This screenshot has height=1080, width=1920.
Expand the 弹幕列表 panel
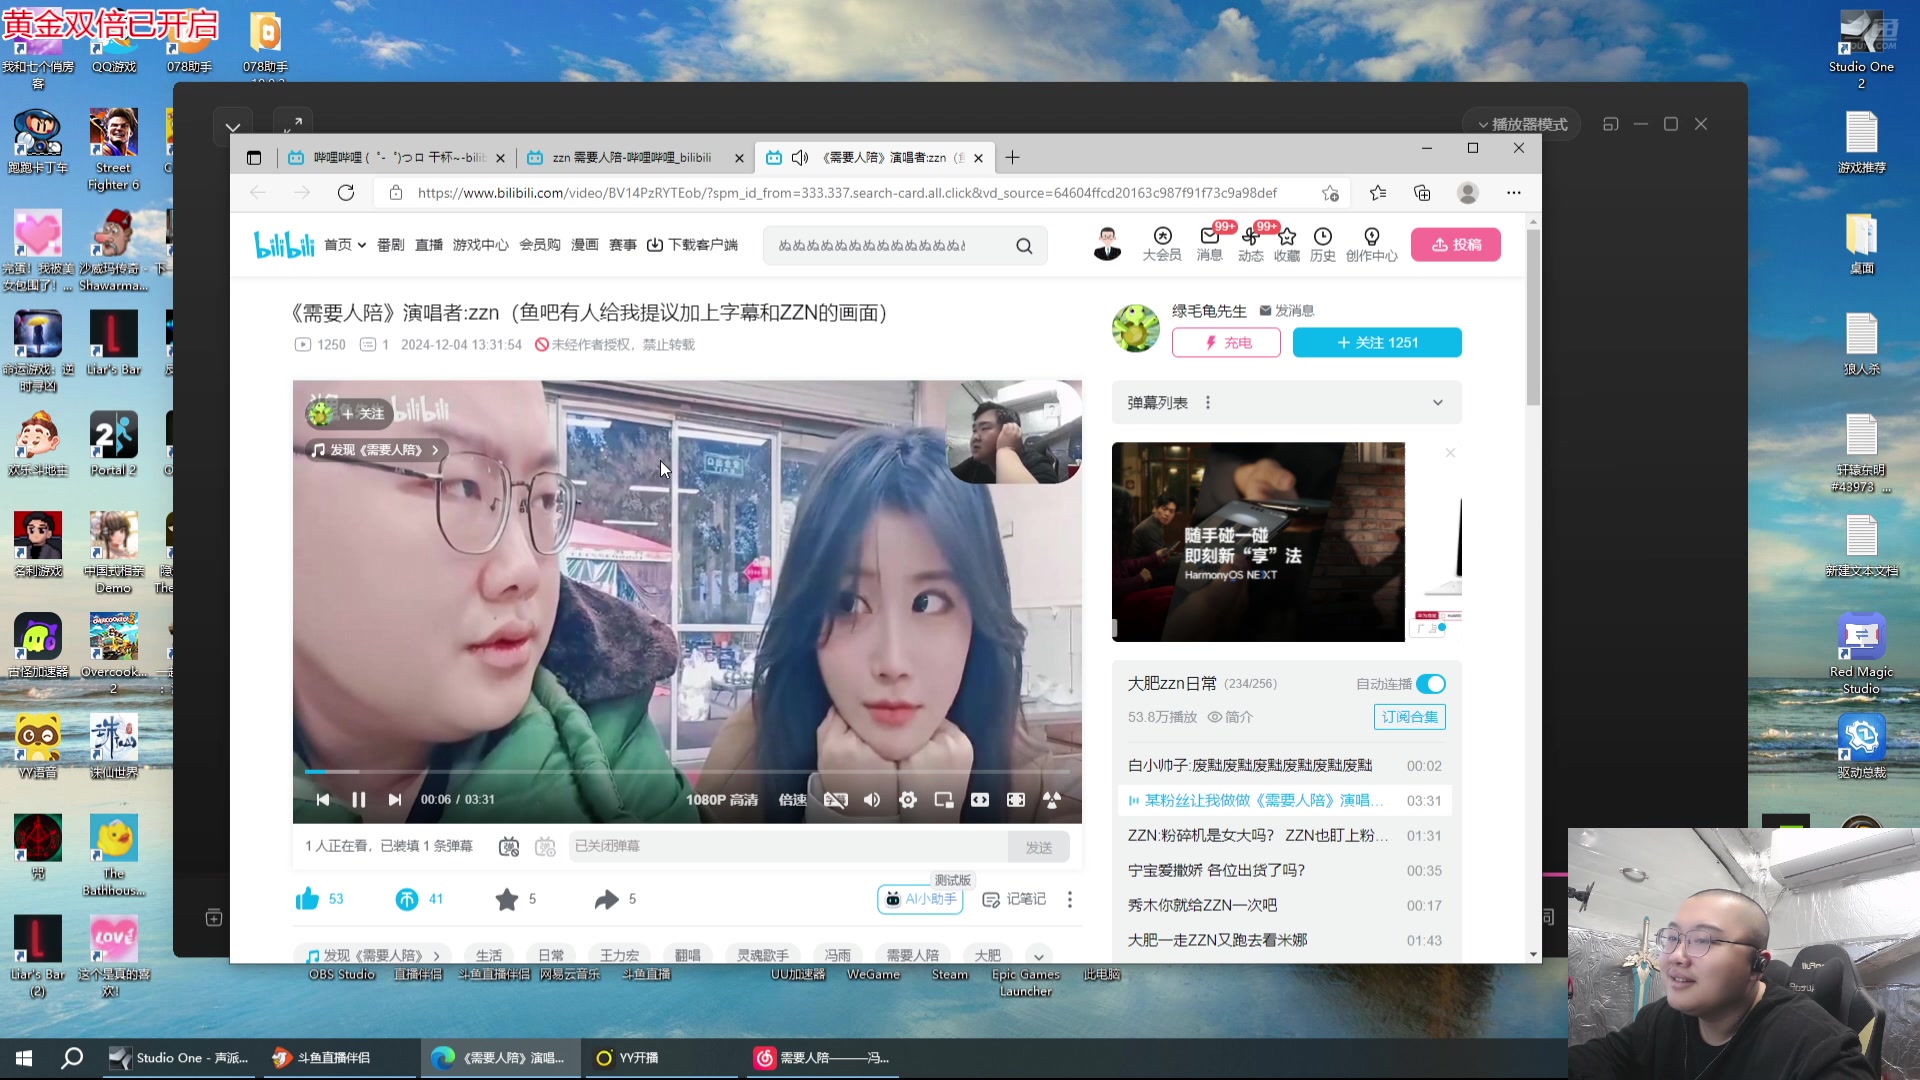[x=1437, y=403]
